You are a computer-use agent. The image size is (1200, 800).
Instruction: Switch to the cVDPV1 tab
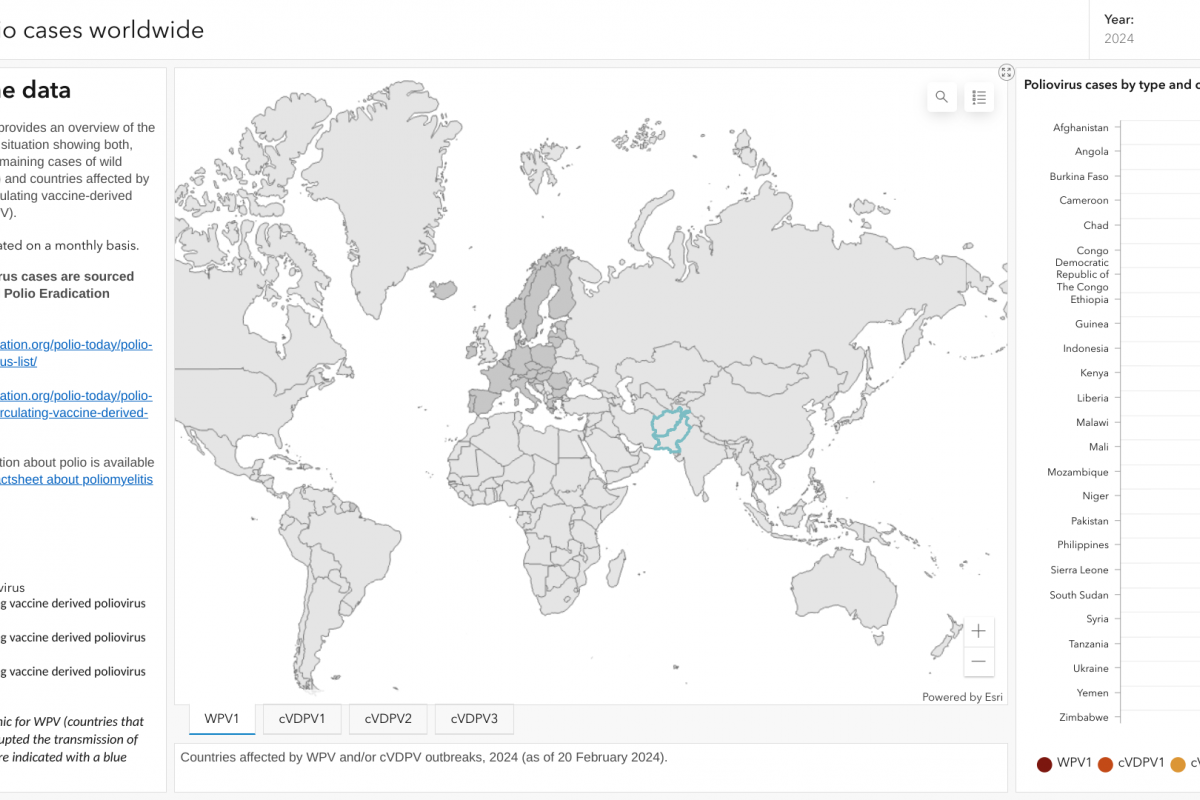point(302,718)
